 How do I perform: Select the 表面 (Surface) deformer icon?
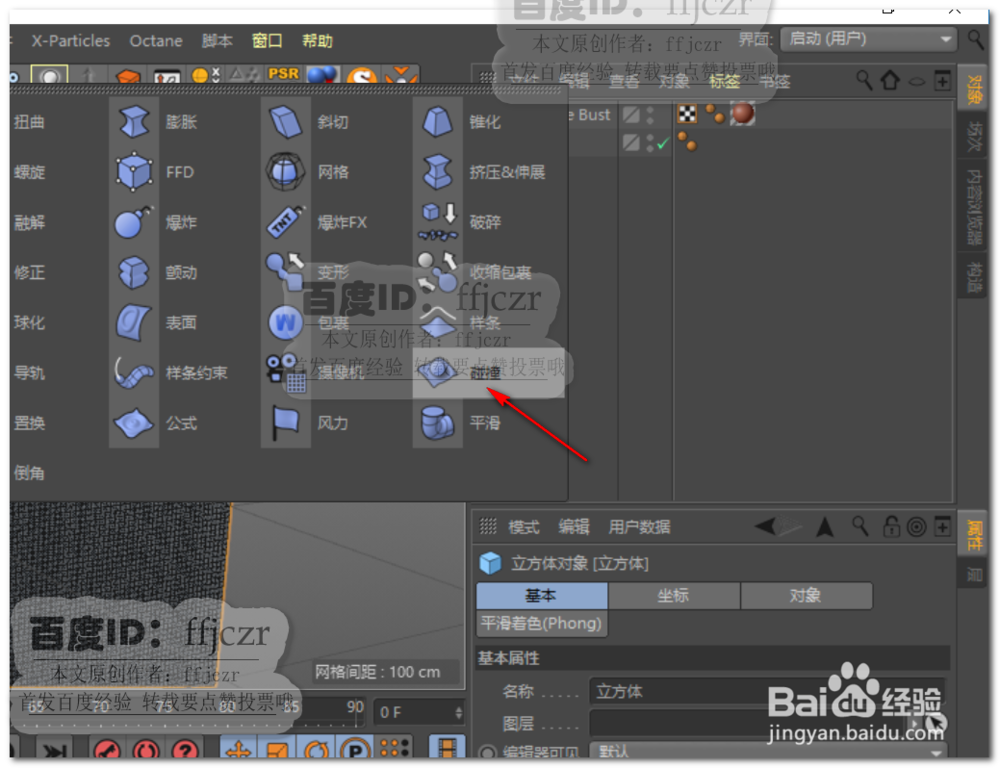(x=134, y=322)
